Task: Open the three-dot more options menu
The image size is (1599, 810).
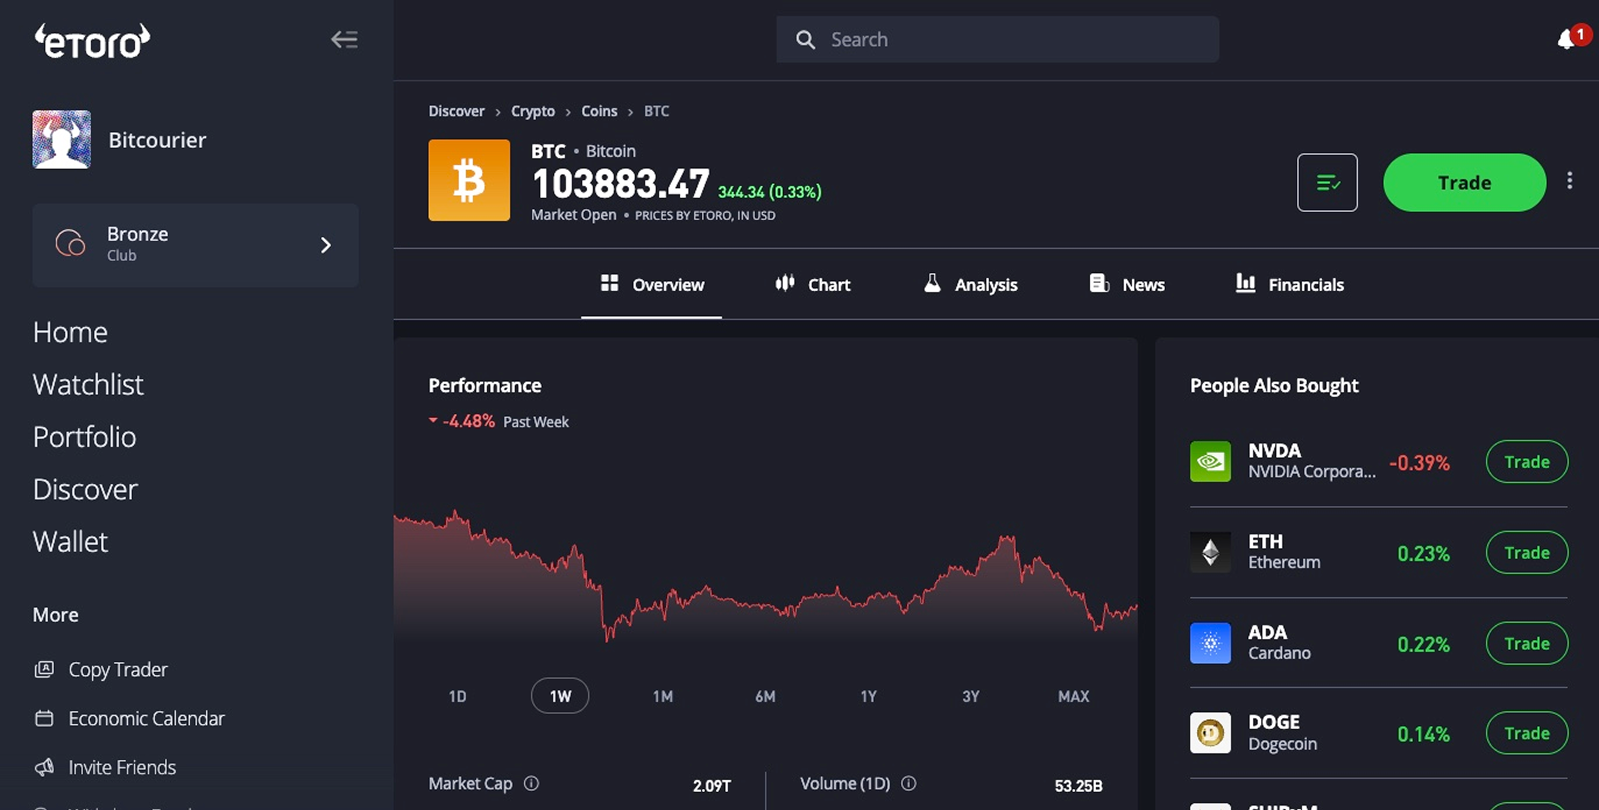Action: (x=1570, y=181)
